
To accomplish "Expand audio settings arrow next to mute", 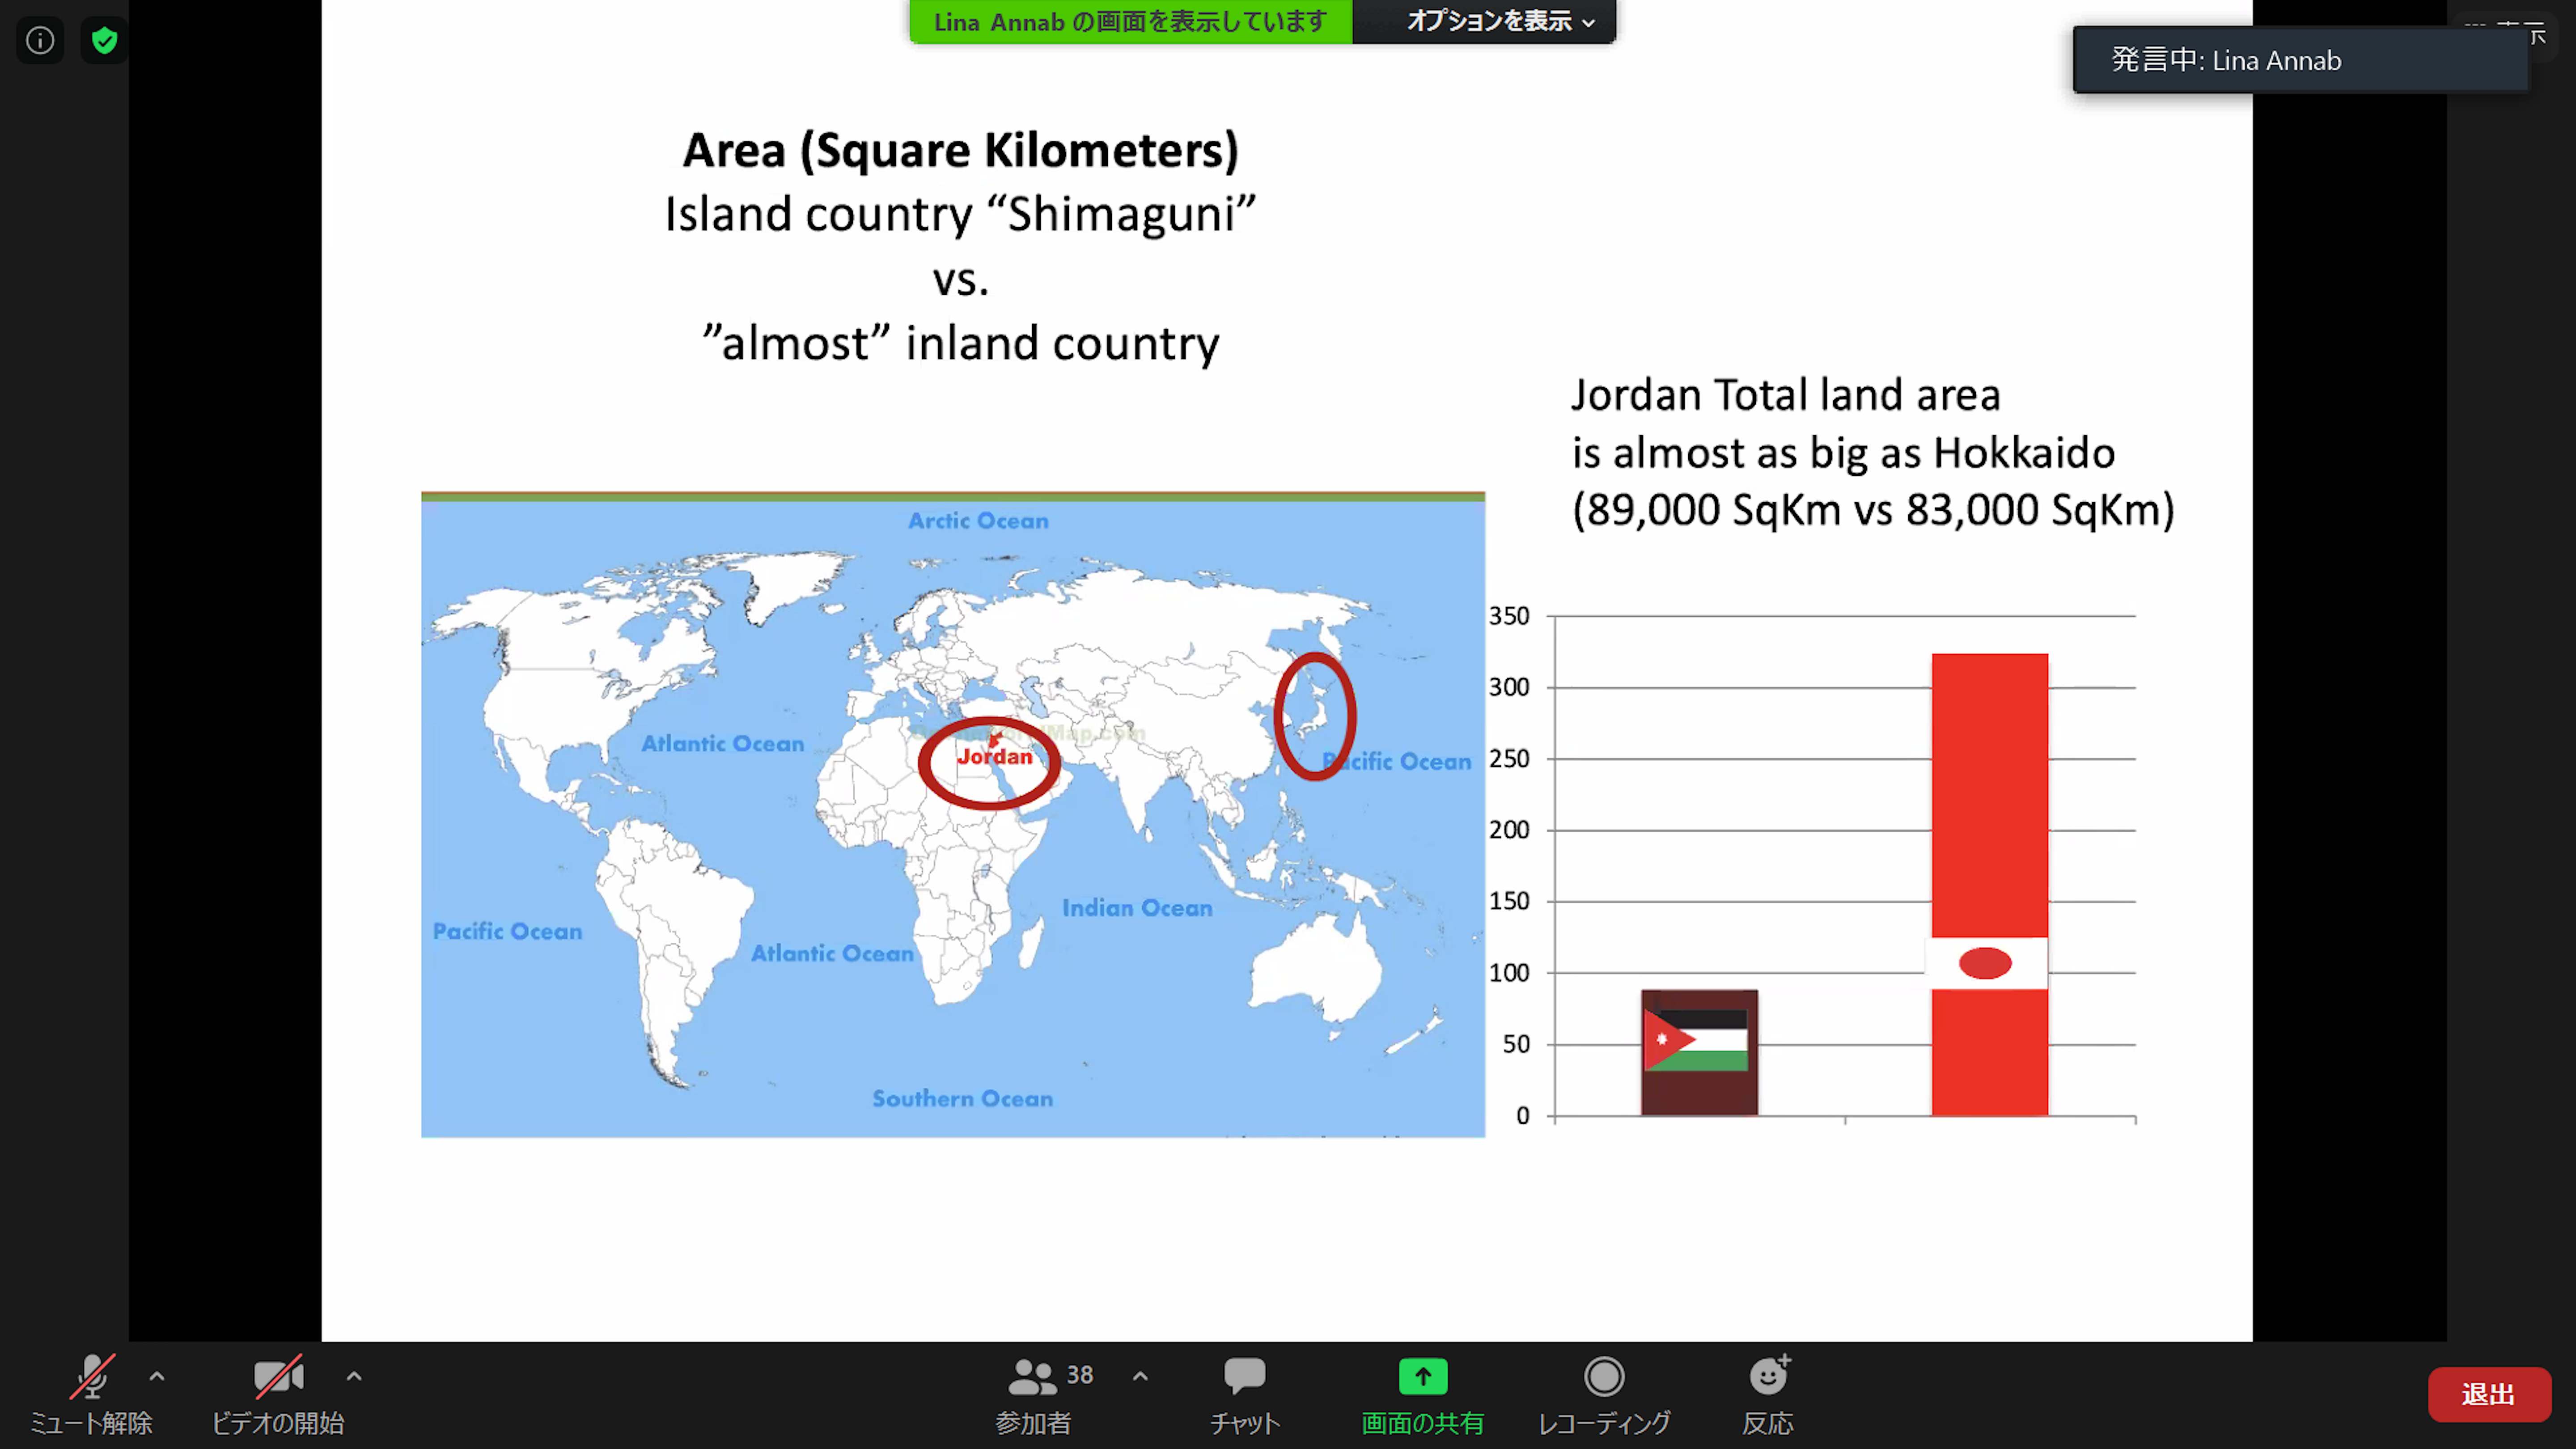I will pos(157,1376).
